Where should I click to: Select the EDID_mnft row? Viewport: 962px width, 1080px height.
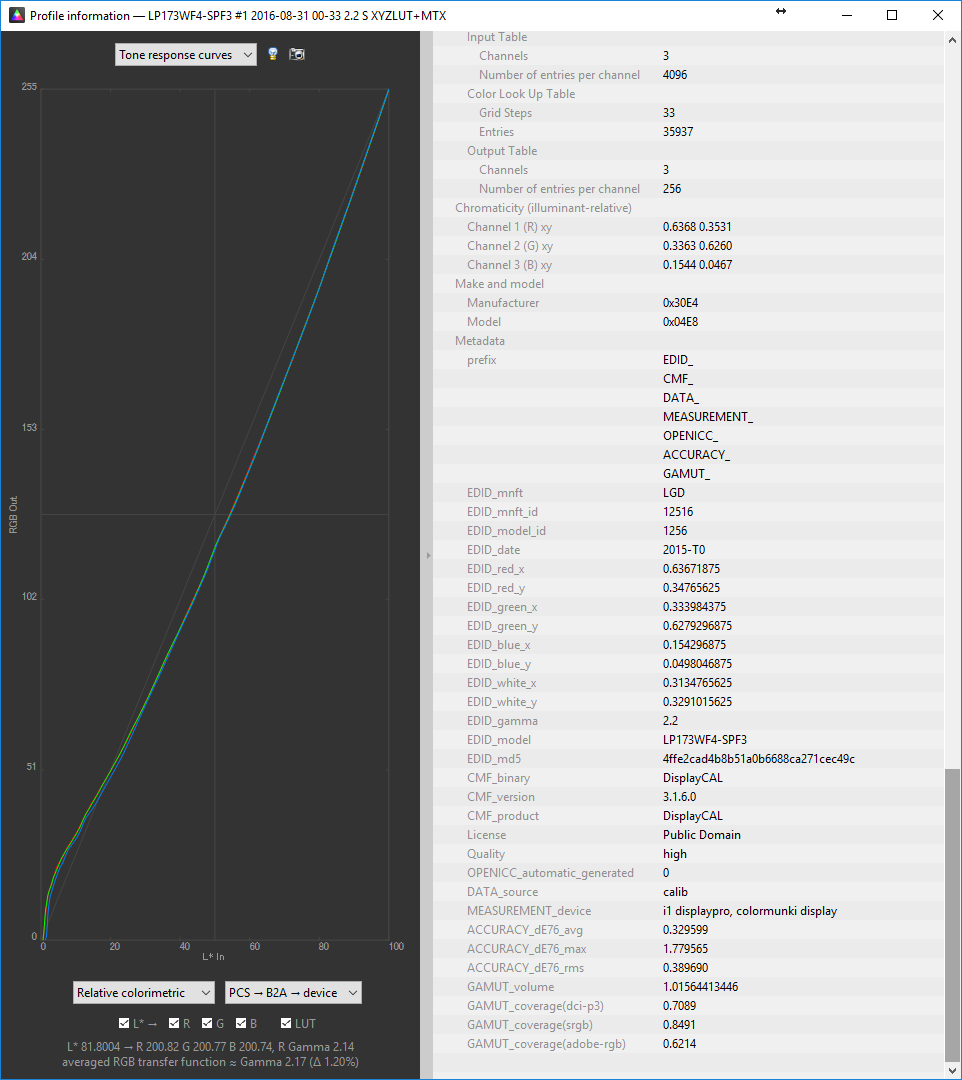(689, 492)
